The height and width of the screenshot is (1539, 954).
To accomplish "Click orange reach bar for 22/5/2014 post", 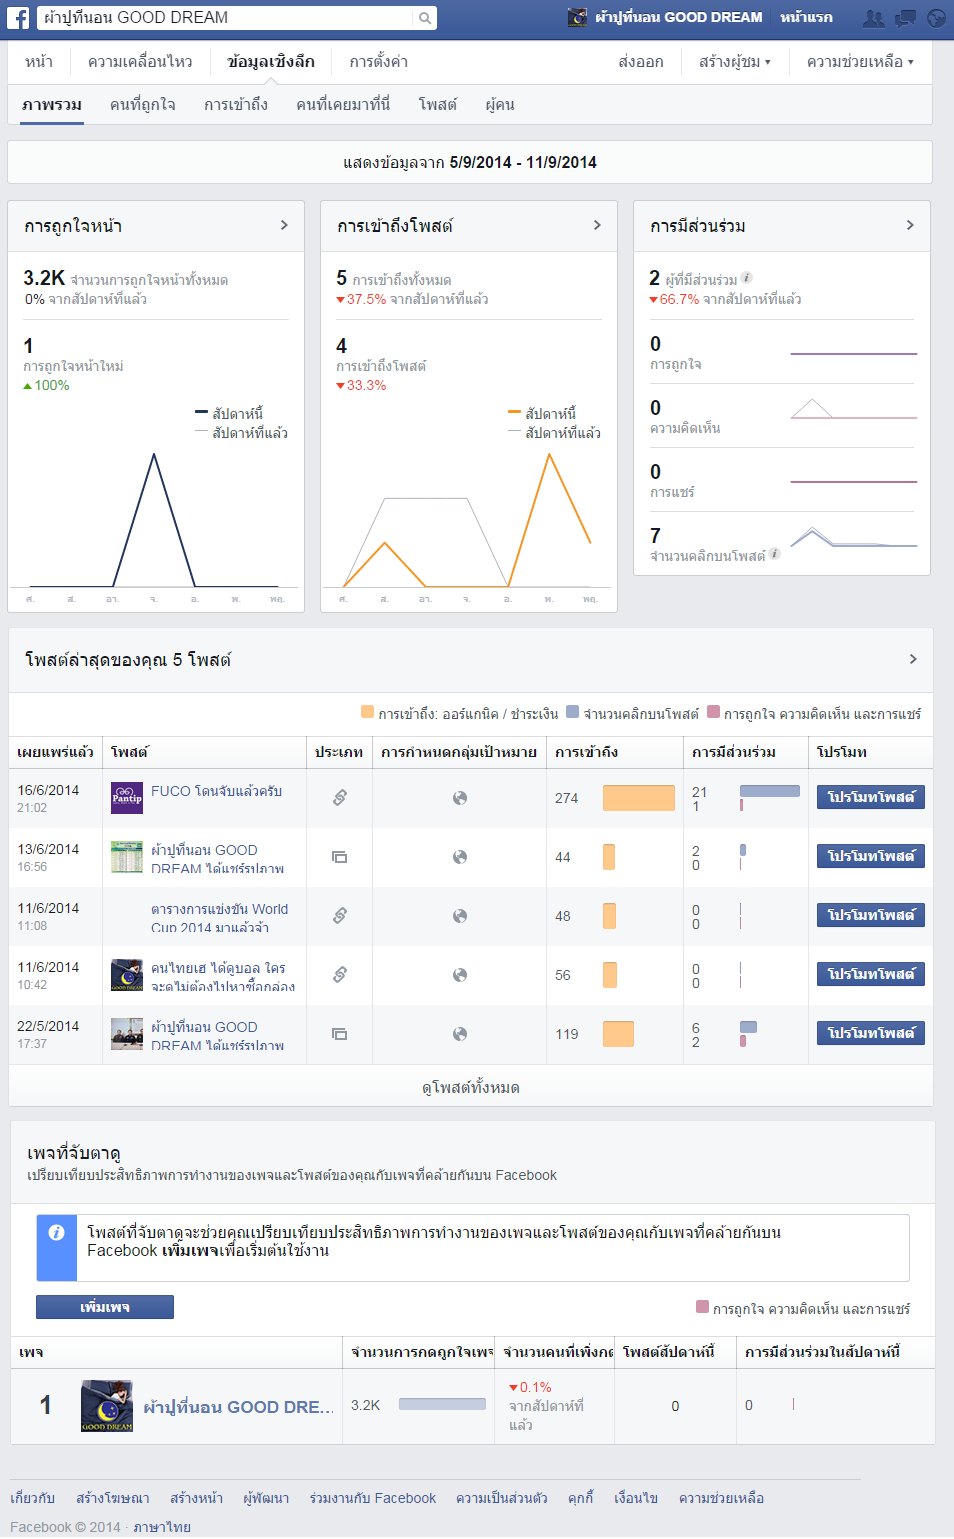I will (618, 1034).
